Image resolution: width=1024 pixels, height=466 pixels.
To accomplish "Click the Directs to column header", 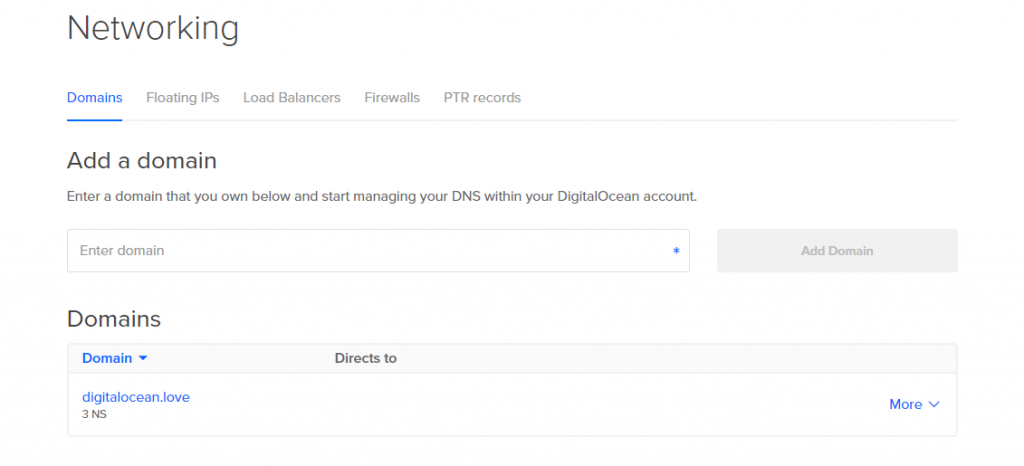I will (x=365, y=358).
